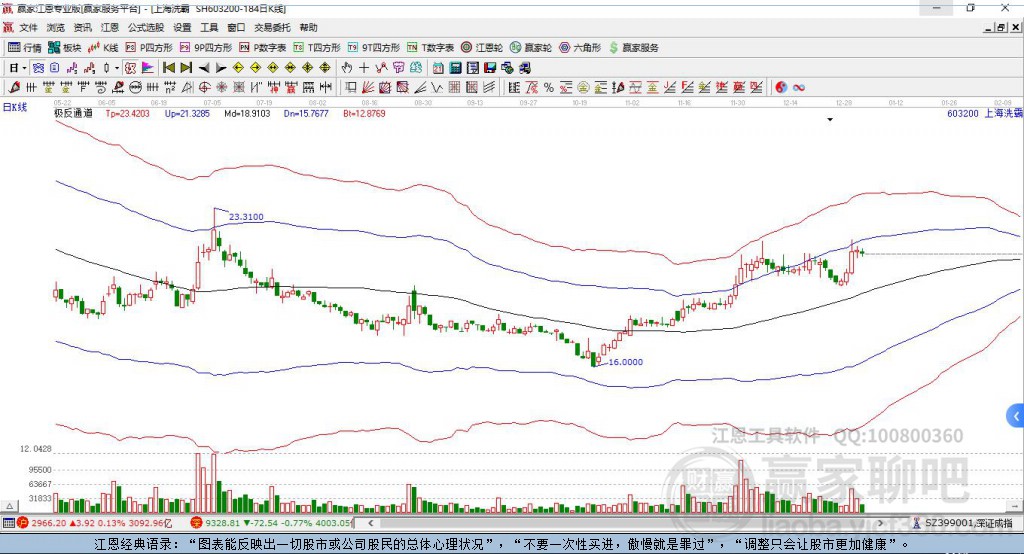The height and width of the screenshot is (554, 1024).
Task: Open the 六角形 hexagon tool
Action: point(580,48)
